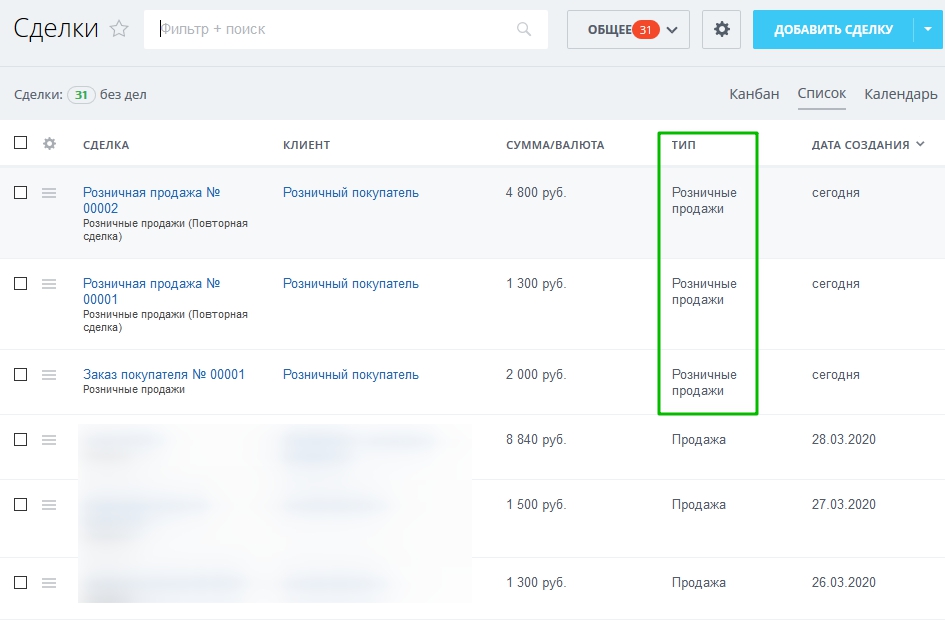Toggle the select-all checkbox in header

pos(21,143)
